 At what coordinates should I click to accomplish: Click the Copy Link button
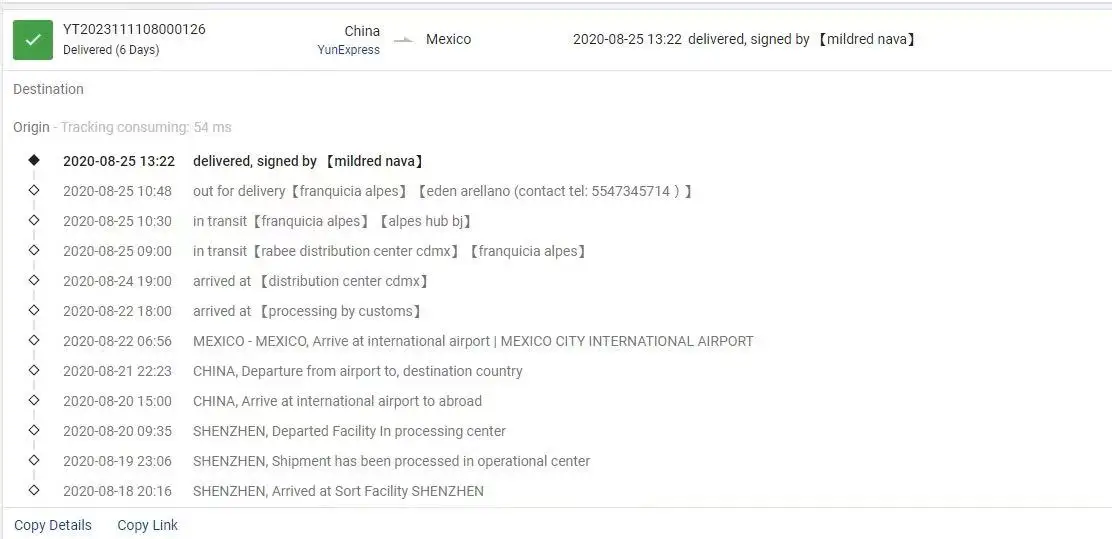[148, 525]
